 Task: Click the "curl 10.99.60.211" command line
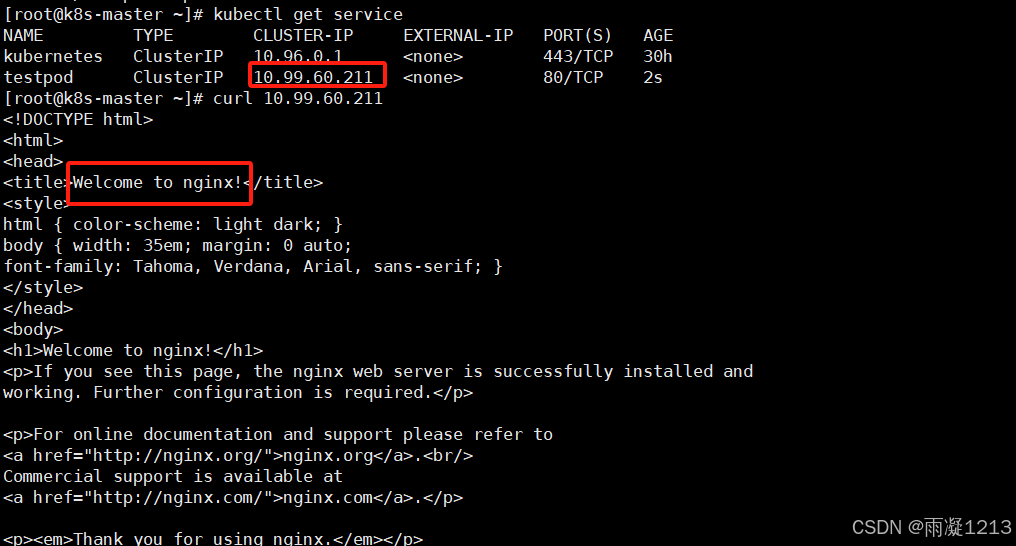(298, 98)
